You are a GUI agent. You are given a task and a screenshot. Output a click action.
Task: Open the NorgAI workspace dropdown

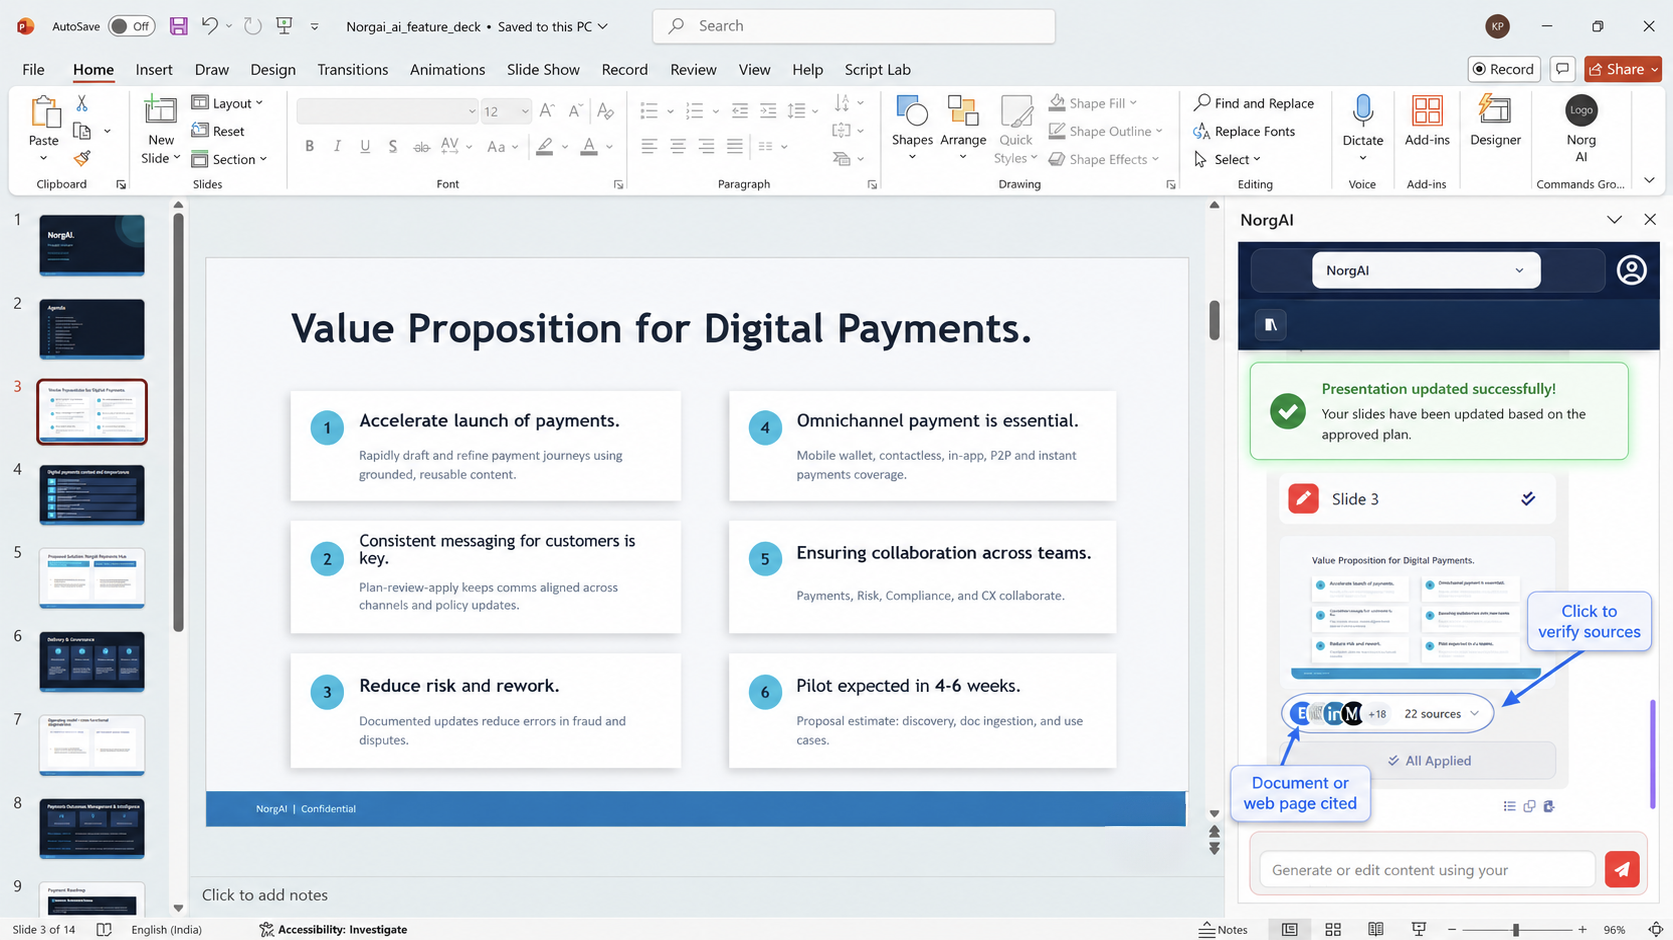[x=1425, y=270]
